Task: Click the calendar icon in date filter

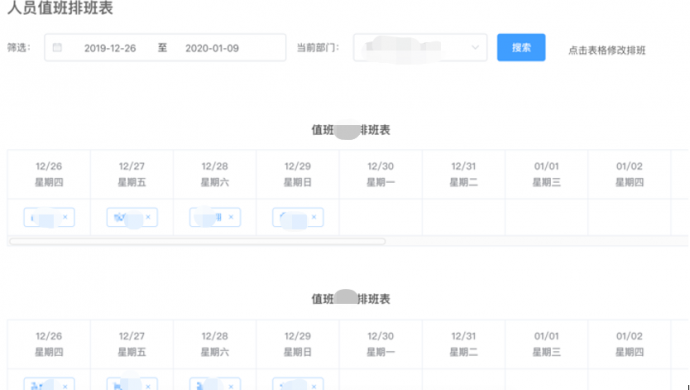Action: pos(57,48)
